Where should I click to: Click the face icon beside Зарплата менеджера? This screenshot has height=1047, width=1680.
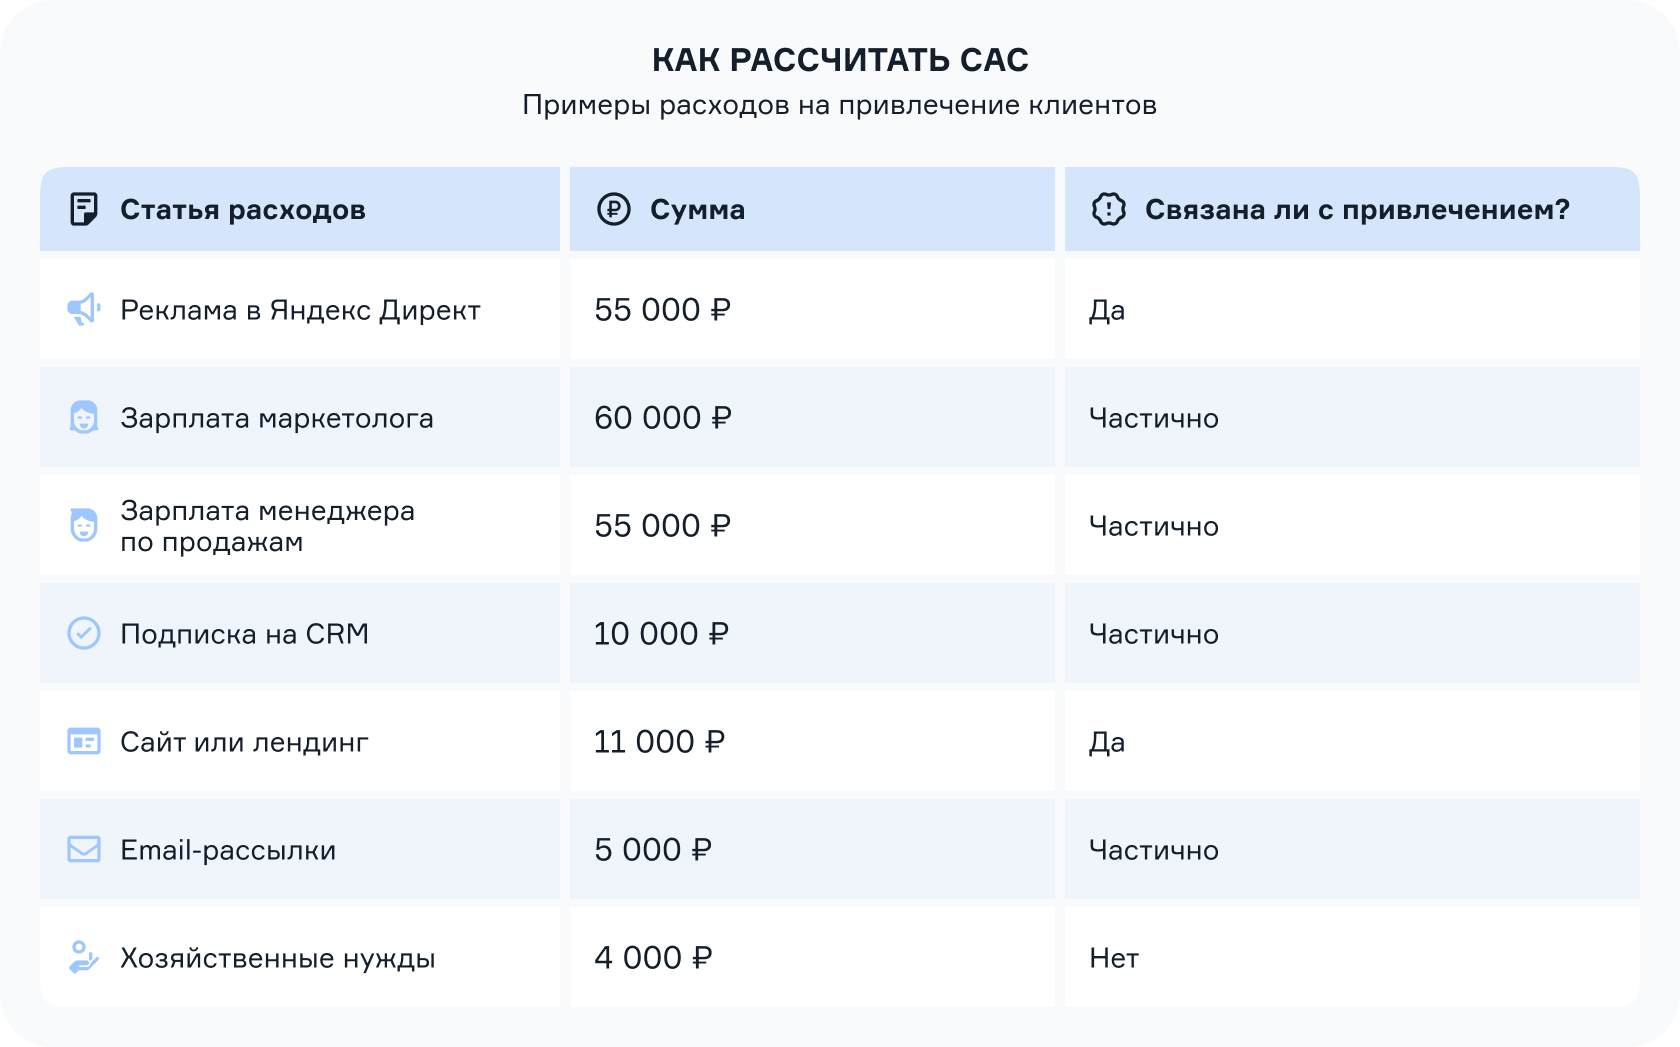coord(84,525)
